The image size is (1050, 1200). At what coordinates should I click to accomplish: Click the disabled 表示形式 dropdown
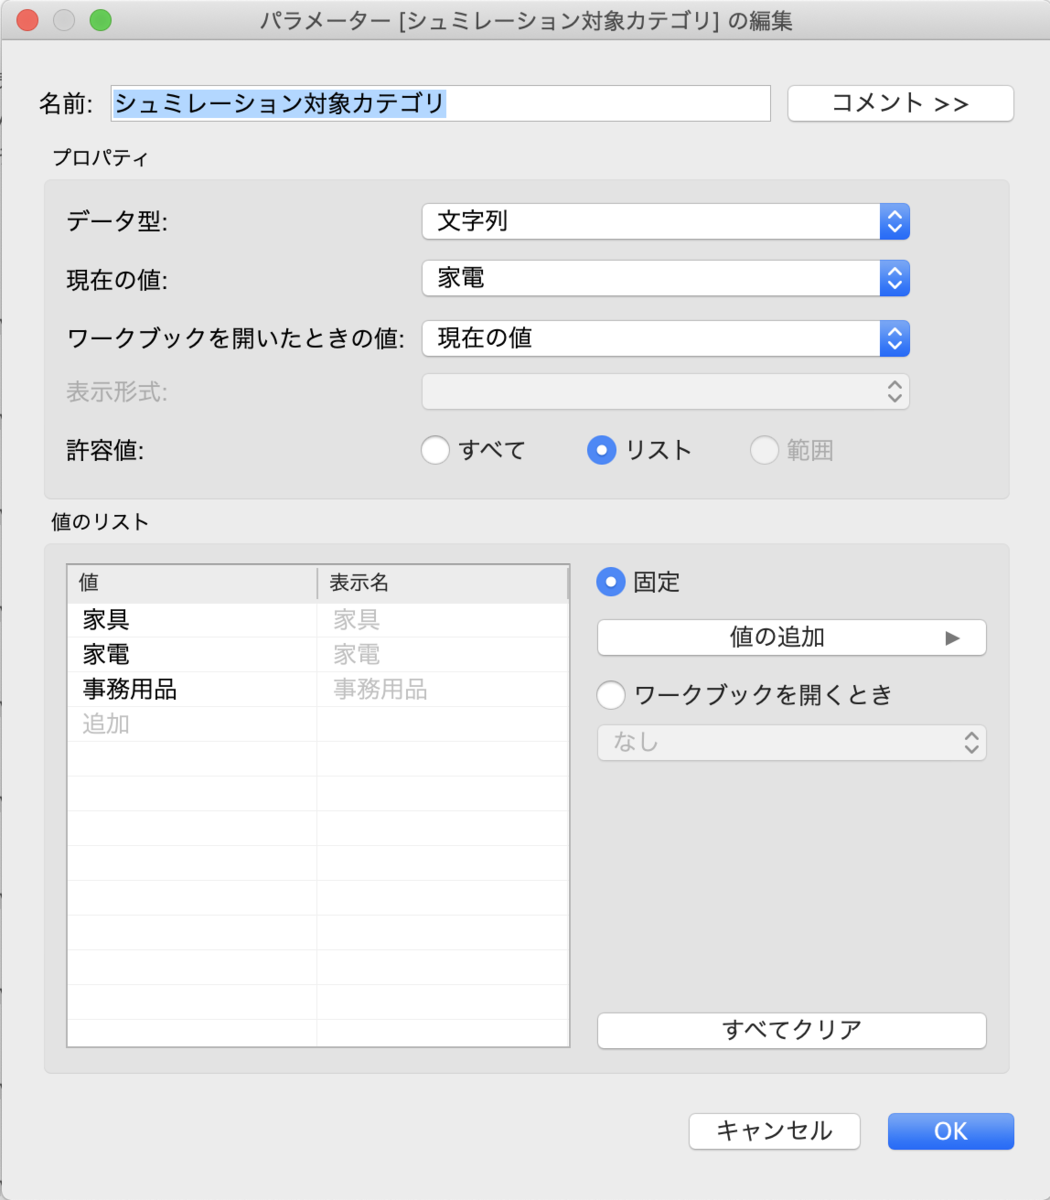pyautogui.click(x=666, y=391)
